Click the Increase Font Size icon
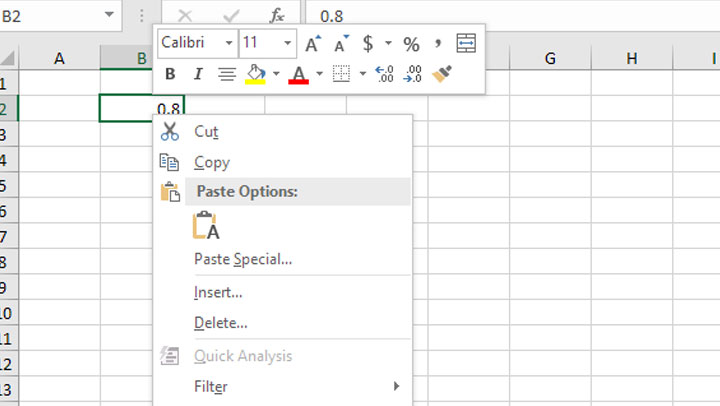 pos(313,44)
